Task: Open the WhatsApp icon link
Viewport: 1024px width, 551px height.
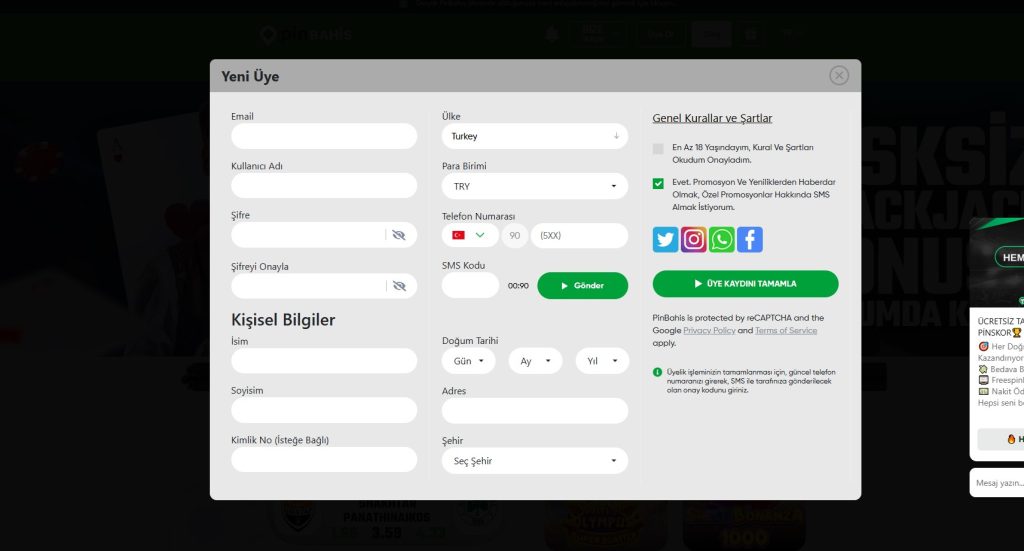Action: [721, 239]
